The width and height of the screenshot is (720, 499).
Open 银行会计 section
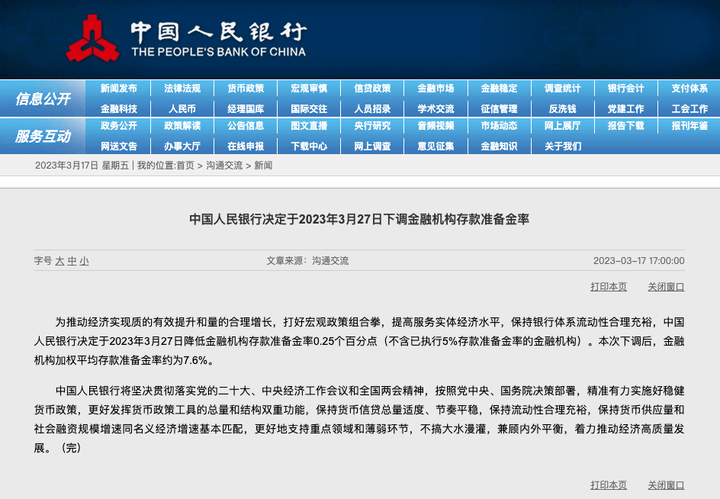point(626,89)
